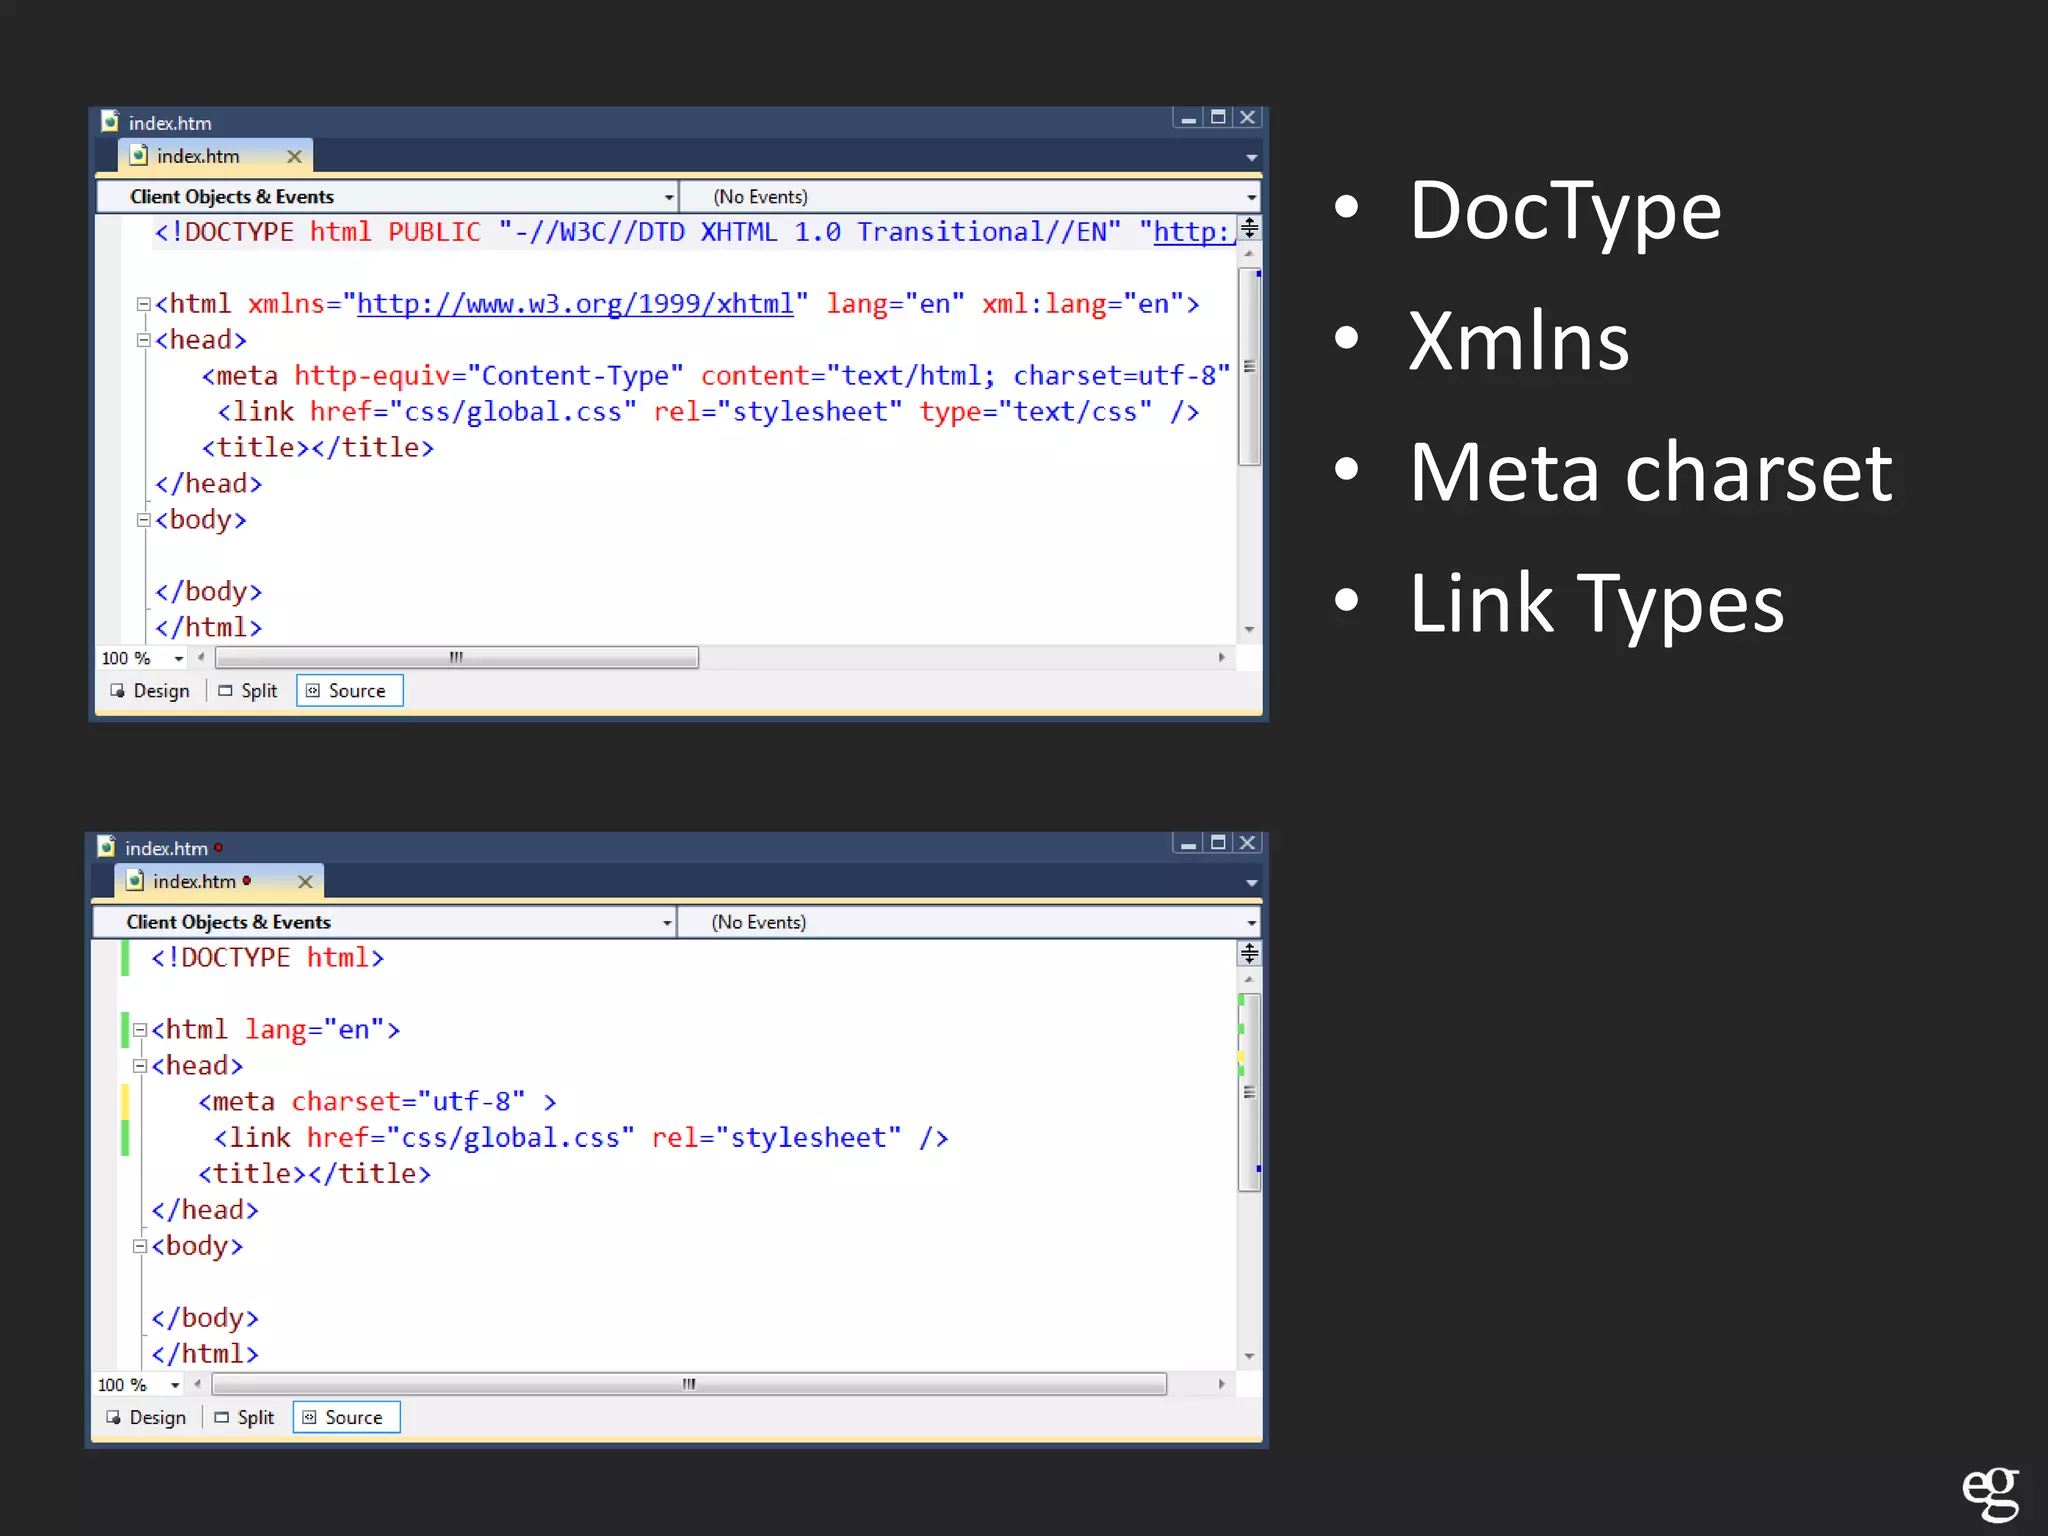
Task: Close the top index.htm window
Action: tap(1247, 118)
